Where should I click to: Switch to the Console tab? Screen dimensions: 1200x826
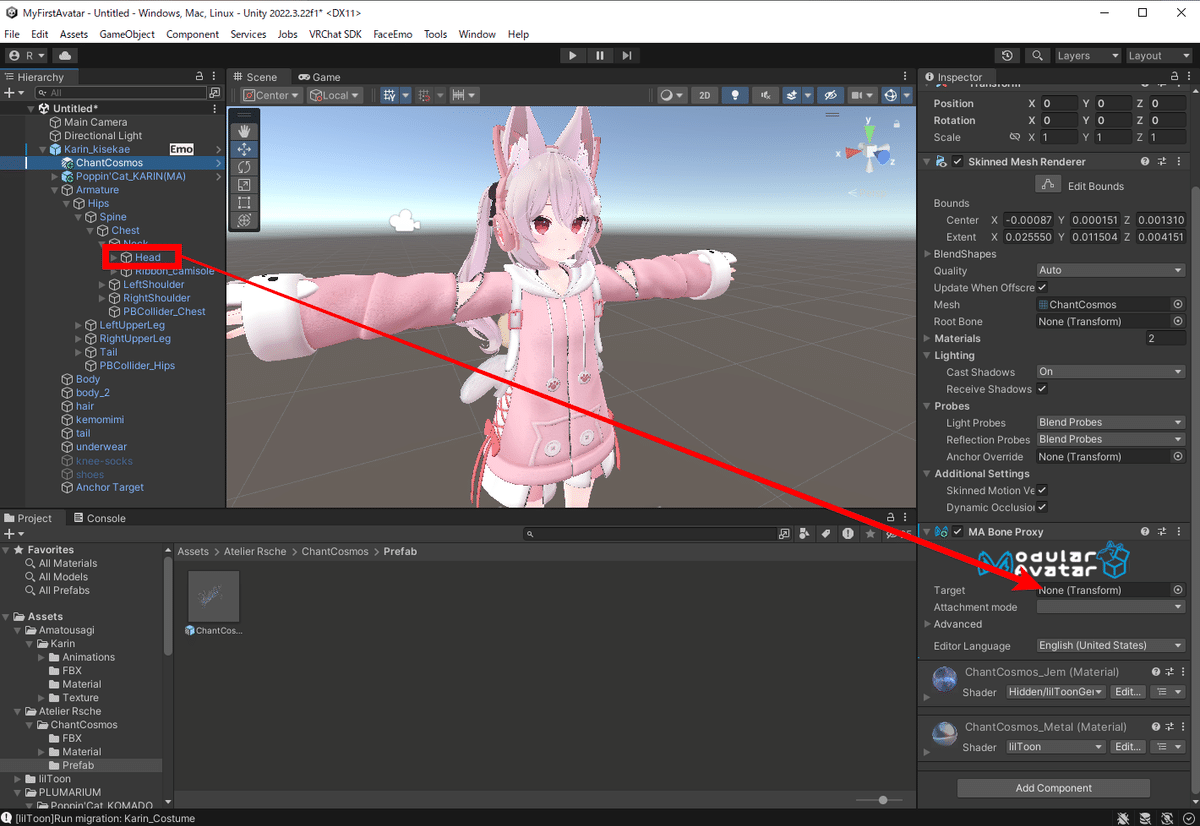point(98,518)
